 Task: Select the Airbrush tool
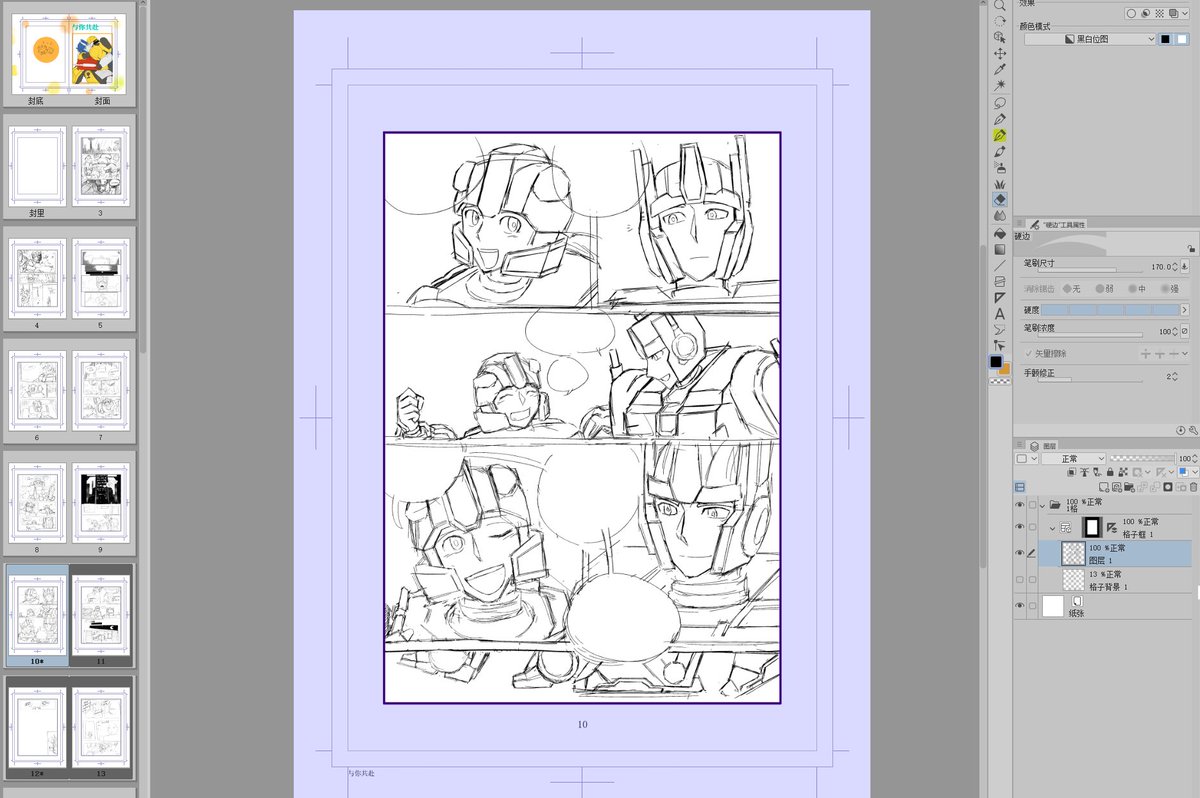999,168
